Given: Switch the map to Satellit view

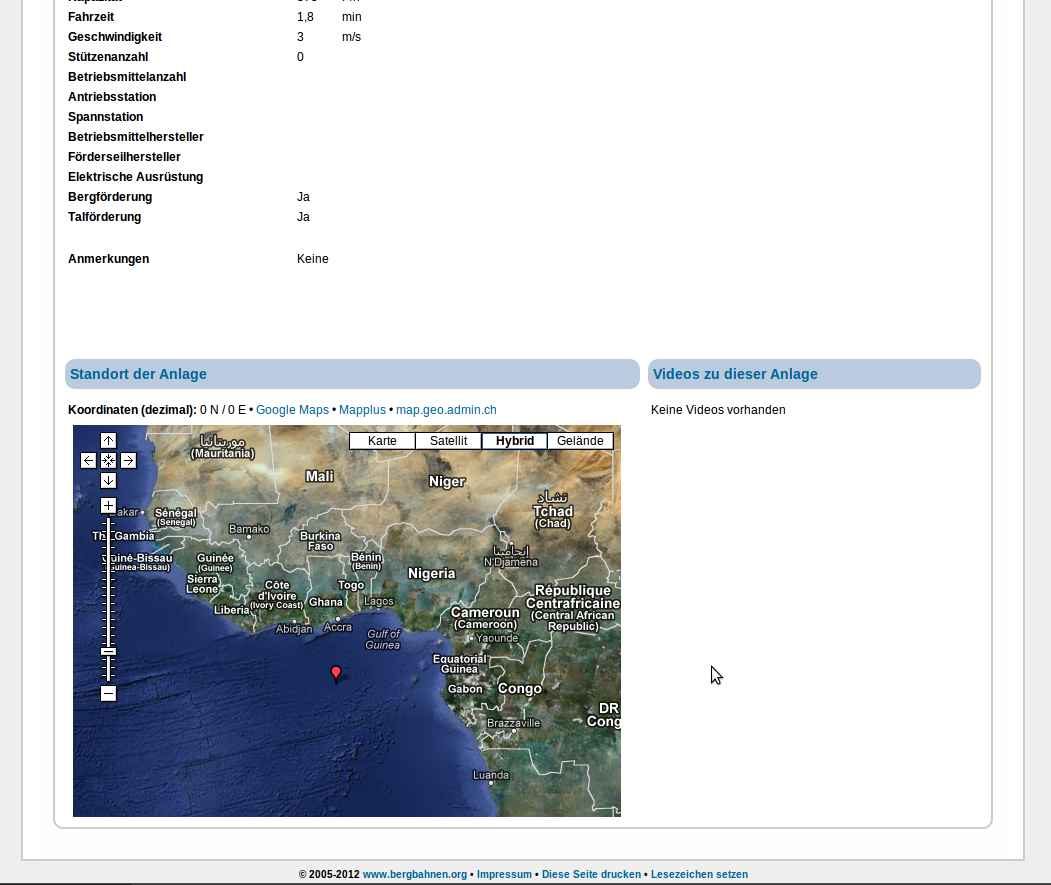Looking at the screenshot, I should [x=448, y=441].
